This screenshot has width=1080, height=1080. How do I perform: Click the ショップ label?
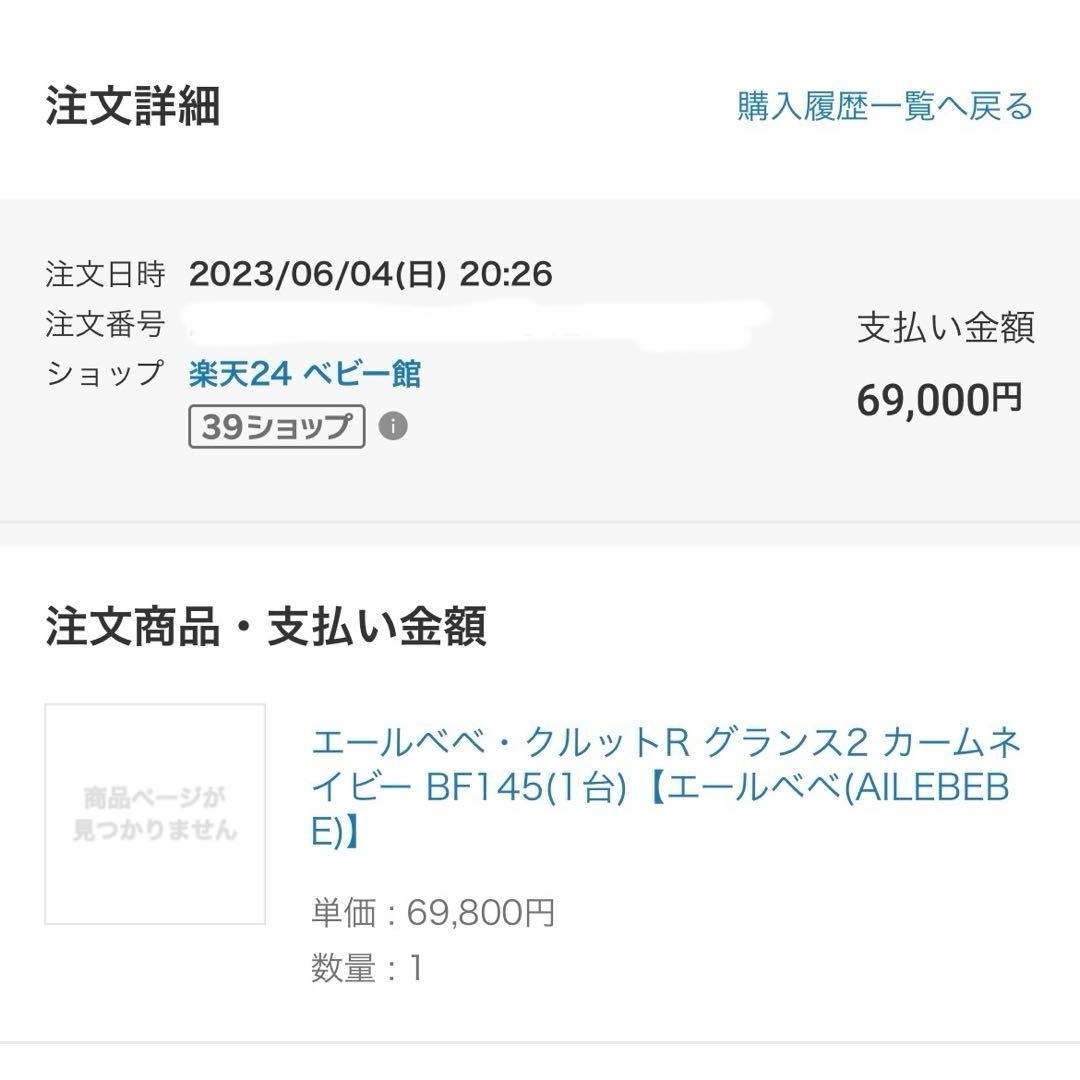[x=105, y=374]
